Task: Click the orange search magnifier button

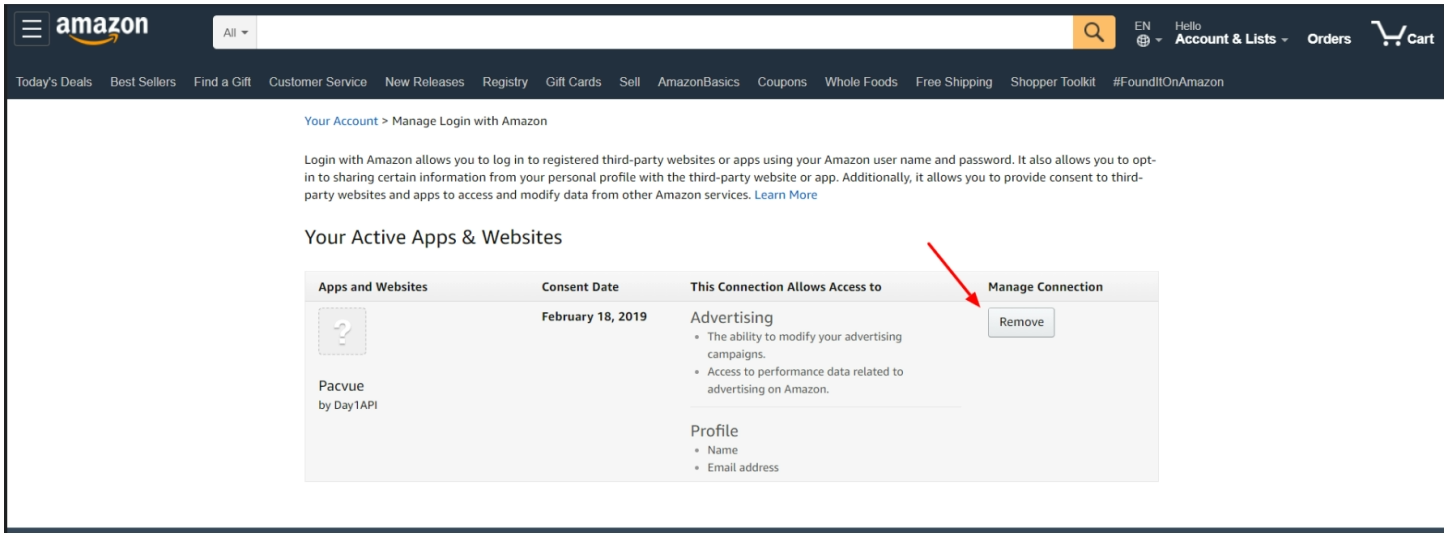Action: 1094,32
